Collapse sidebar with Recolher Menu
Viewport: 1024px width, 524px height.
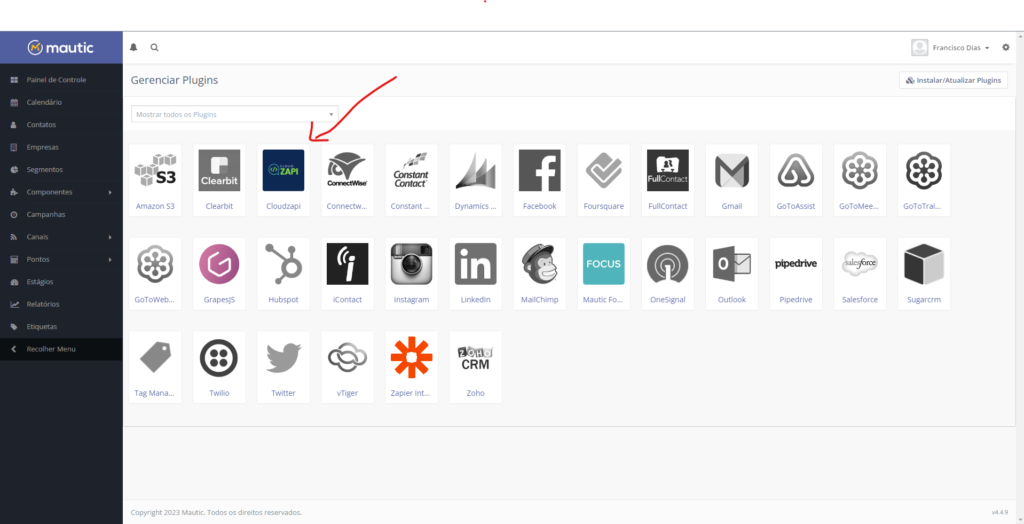pyautogui.click(x=61, y=349)
